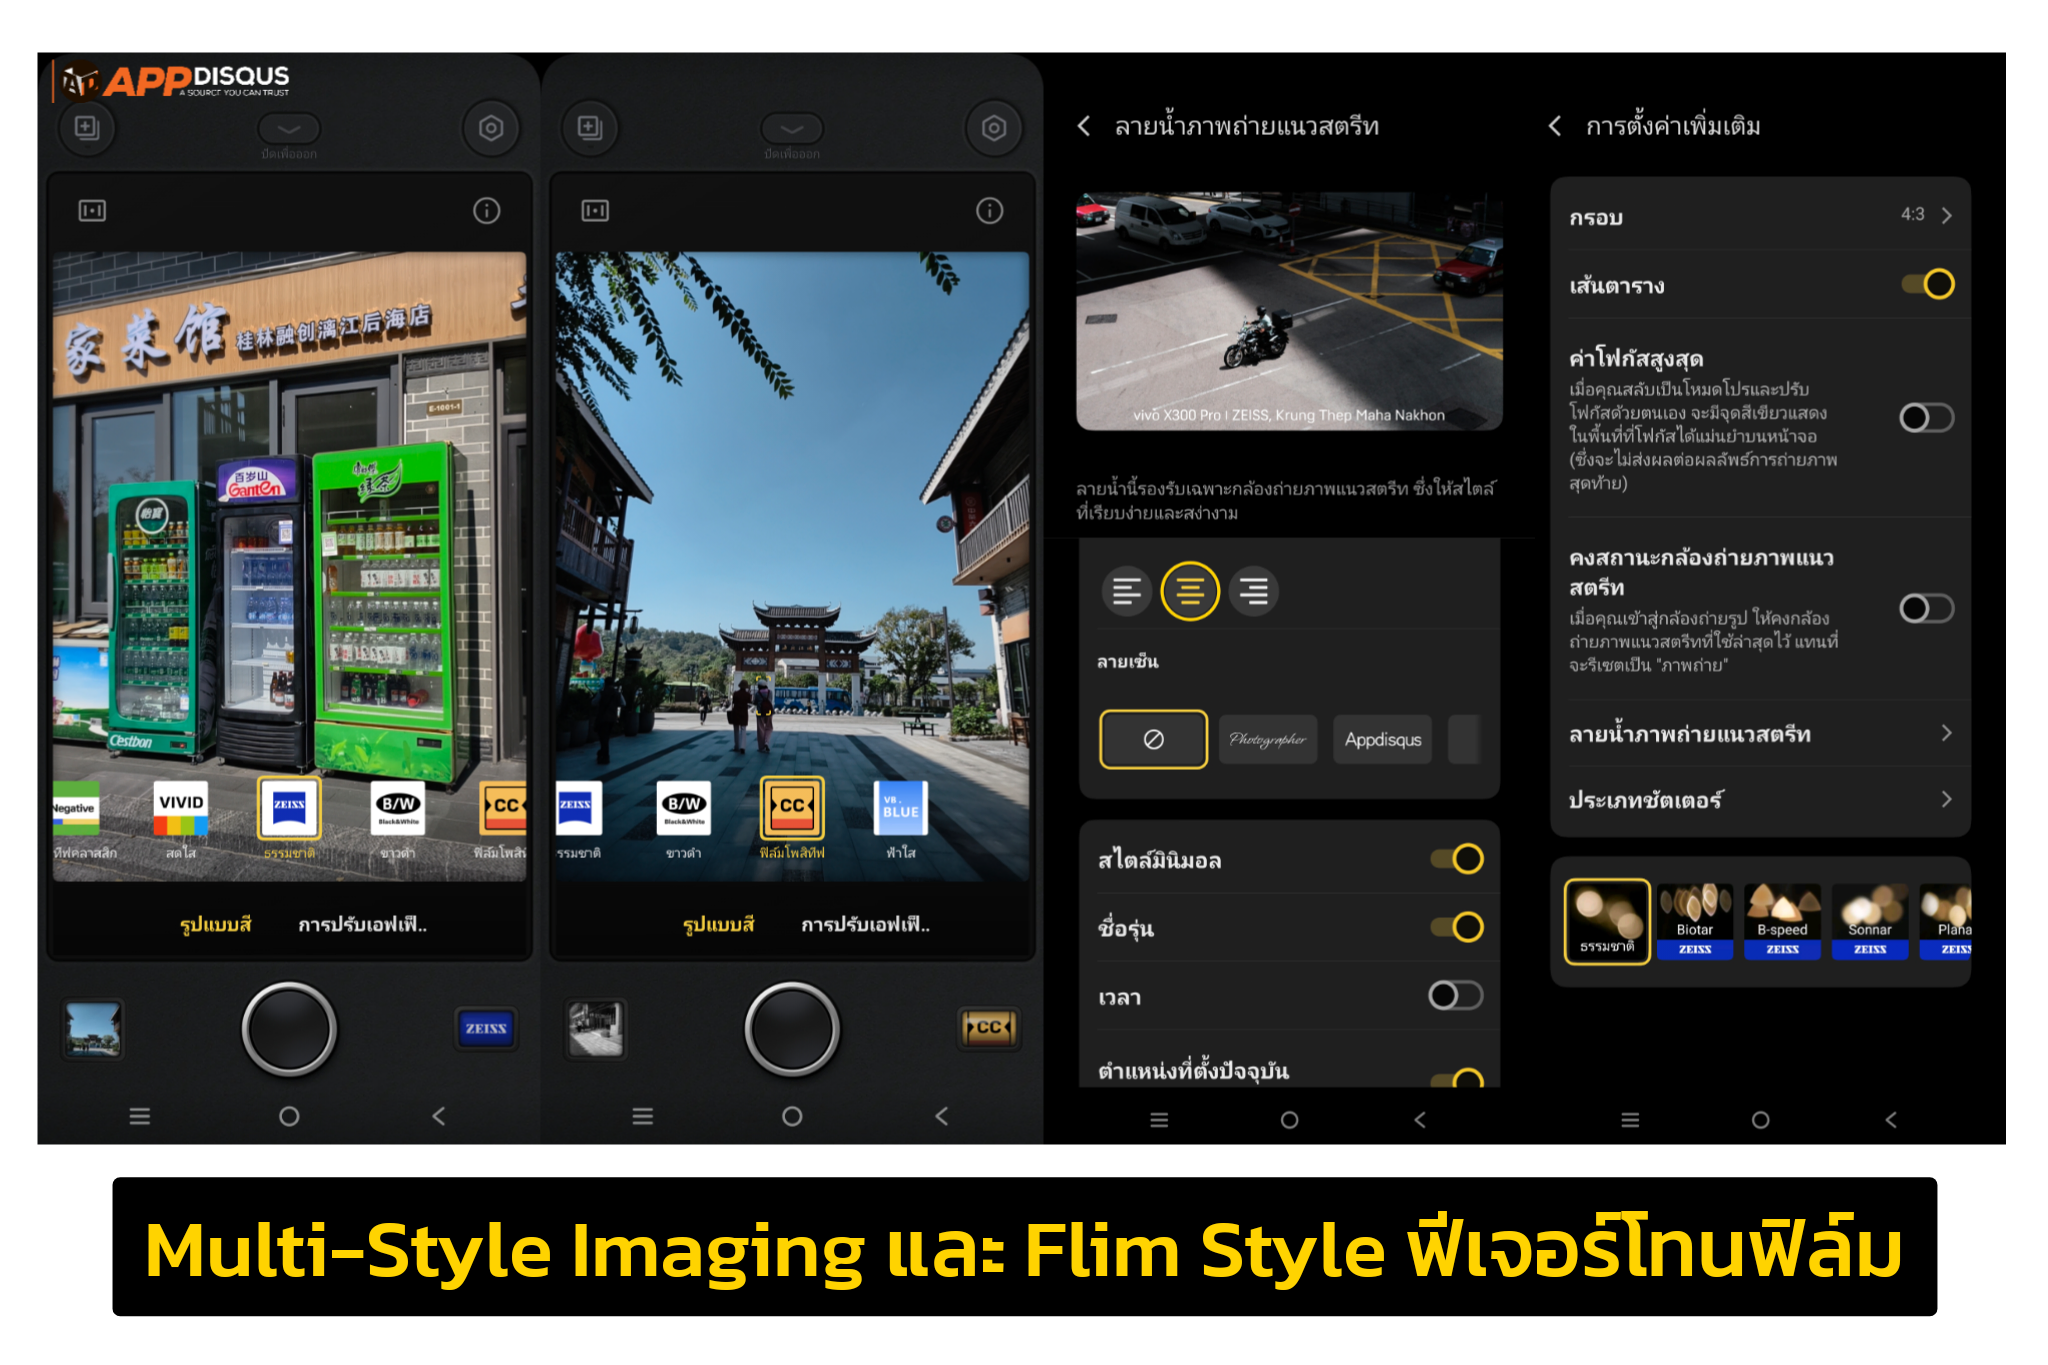Choose the Appdisqus signature option

(1382, 740)
